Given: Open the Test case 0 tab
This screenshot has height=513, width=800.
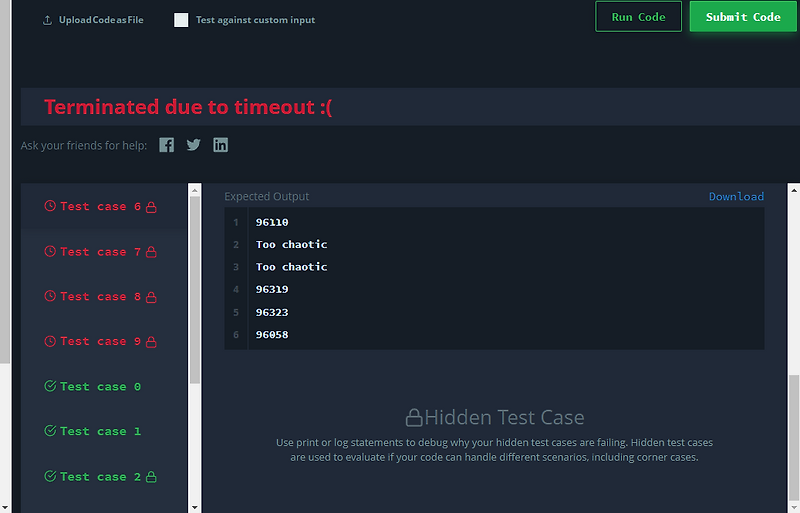Looking at the screenshot, I should [105, 386].
